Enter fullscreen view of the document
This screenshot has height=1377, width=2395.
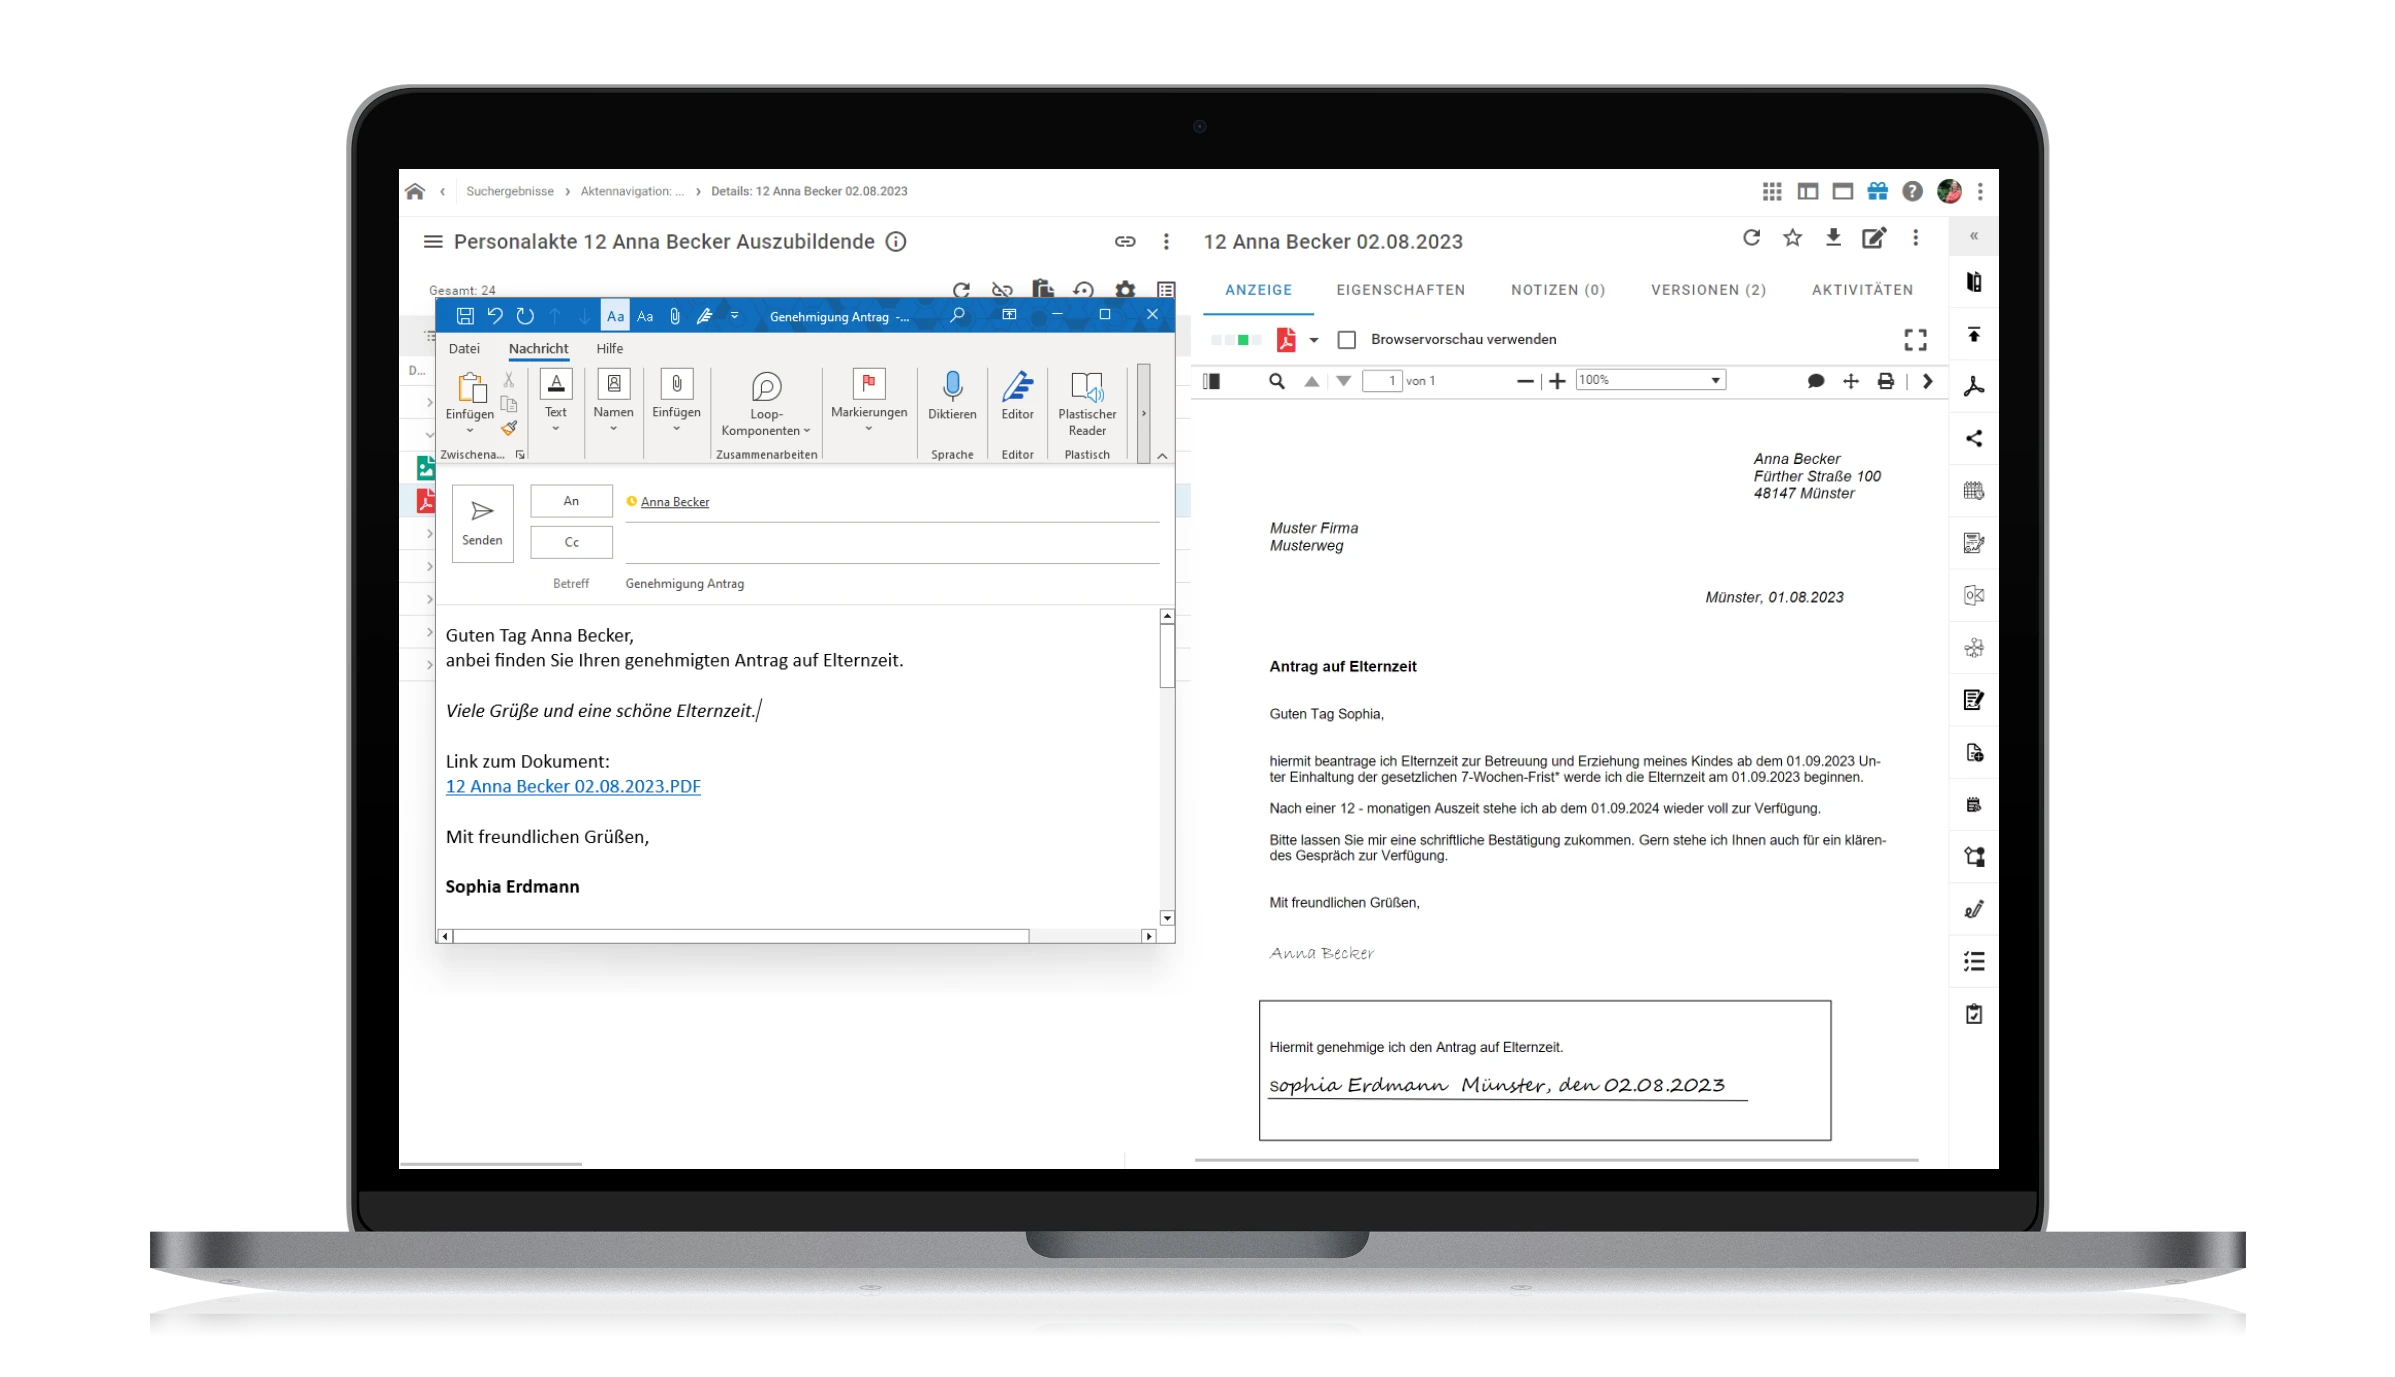(1915, 340)
